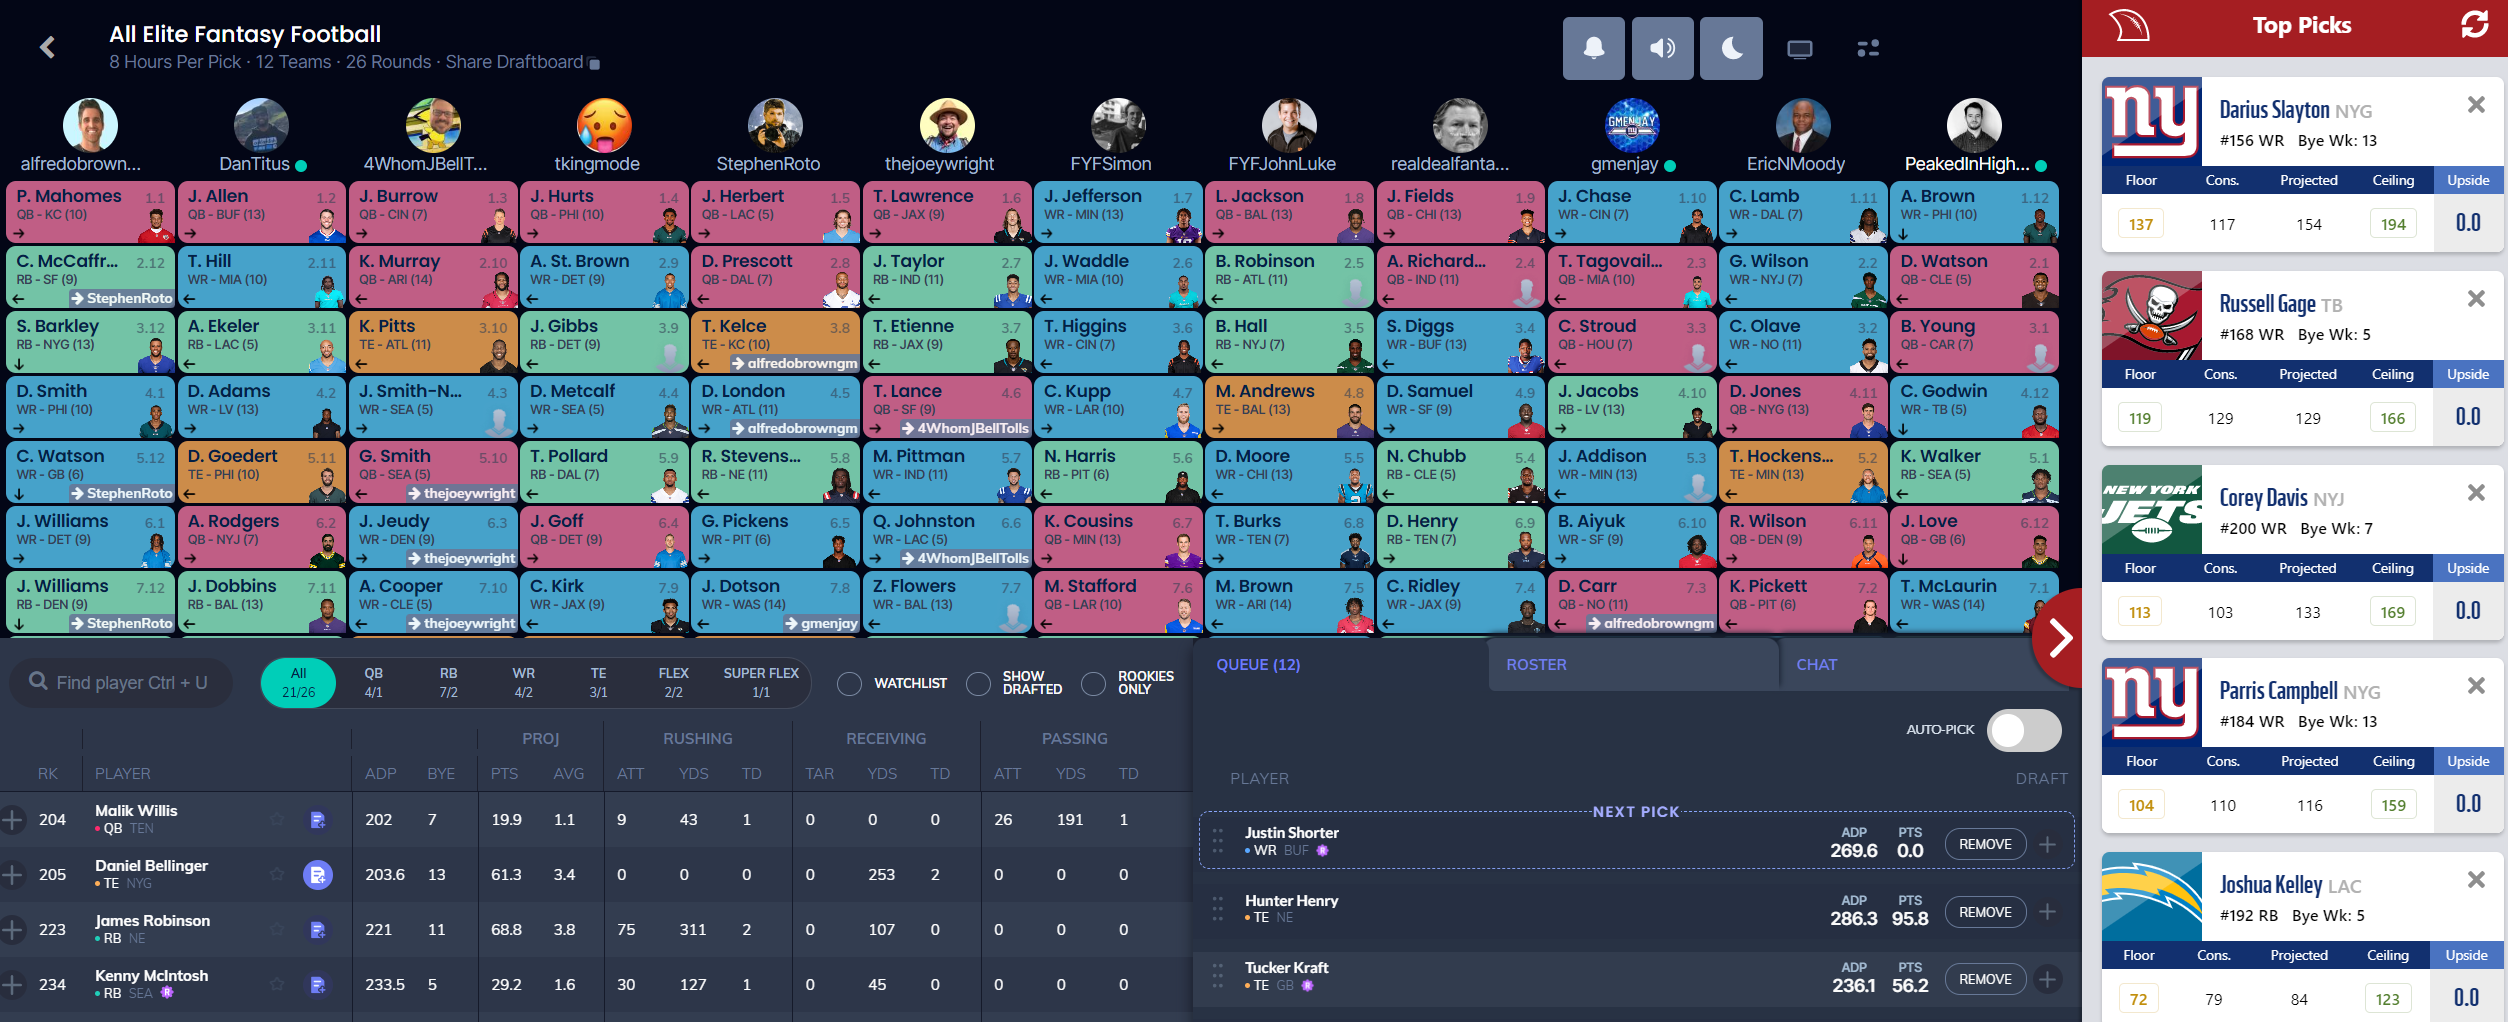Show All positions filter 21/26
This screenshot has height=1022, width=2508.
tap(298, 683)
